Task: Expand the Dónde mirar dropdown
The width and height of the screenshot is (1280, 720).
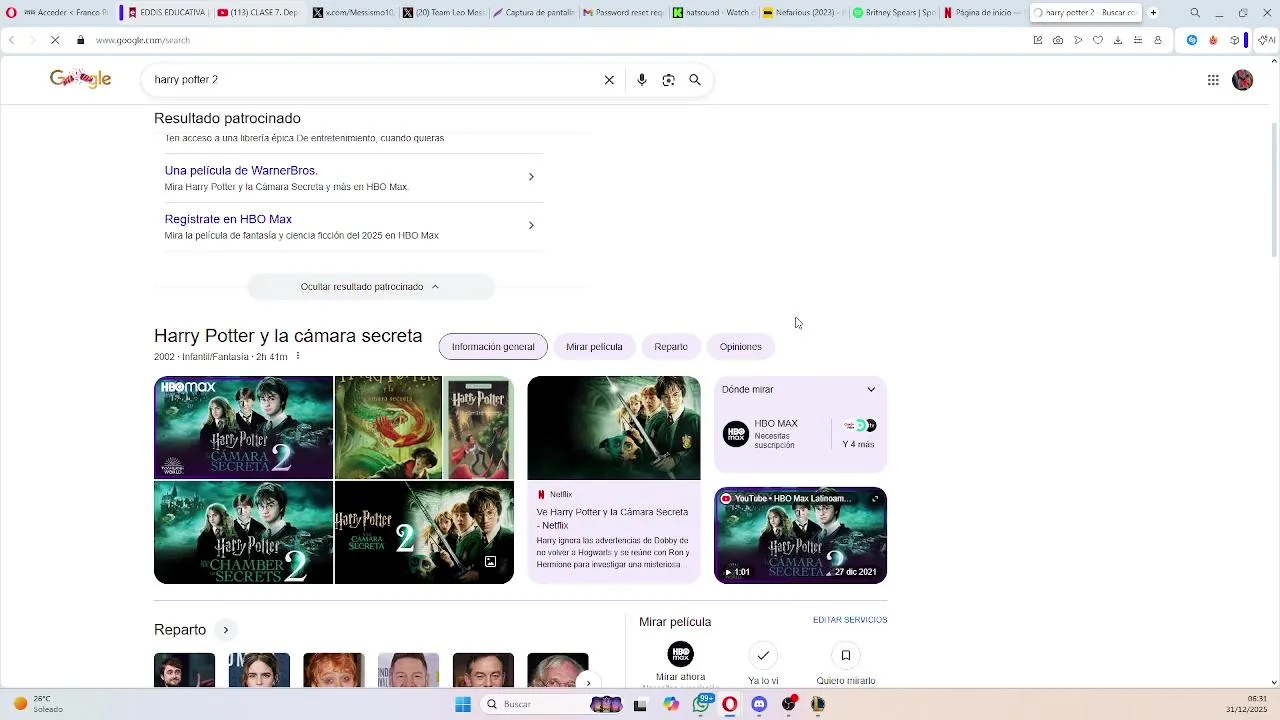Action: [871, 390]
